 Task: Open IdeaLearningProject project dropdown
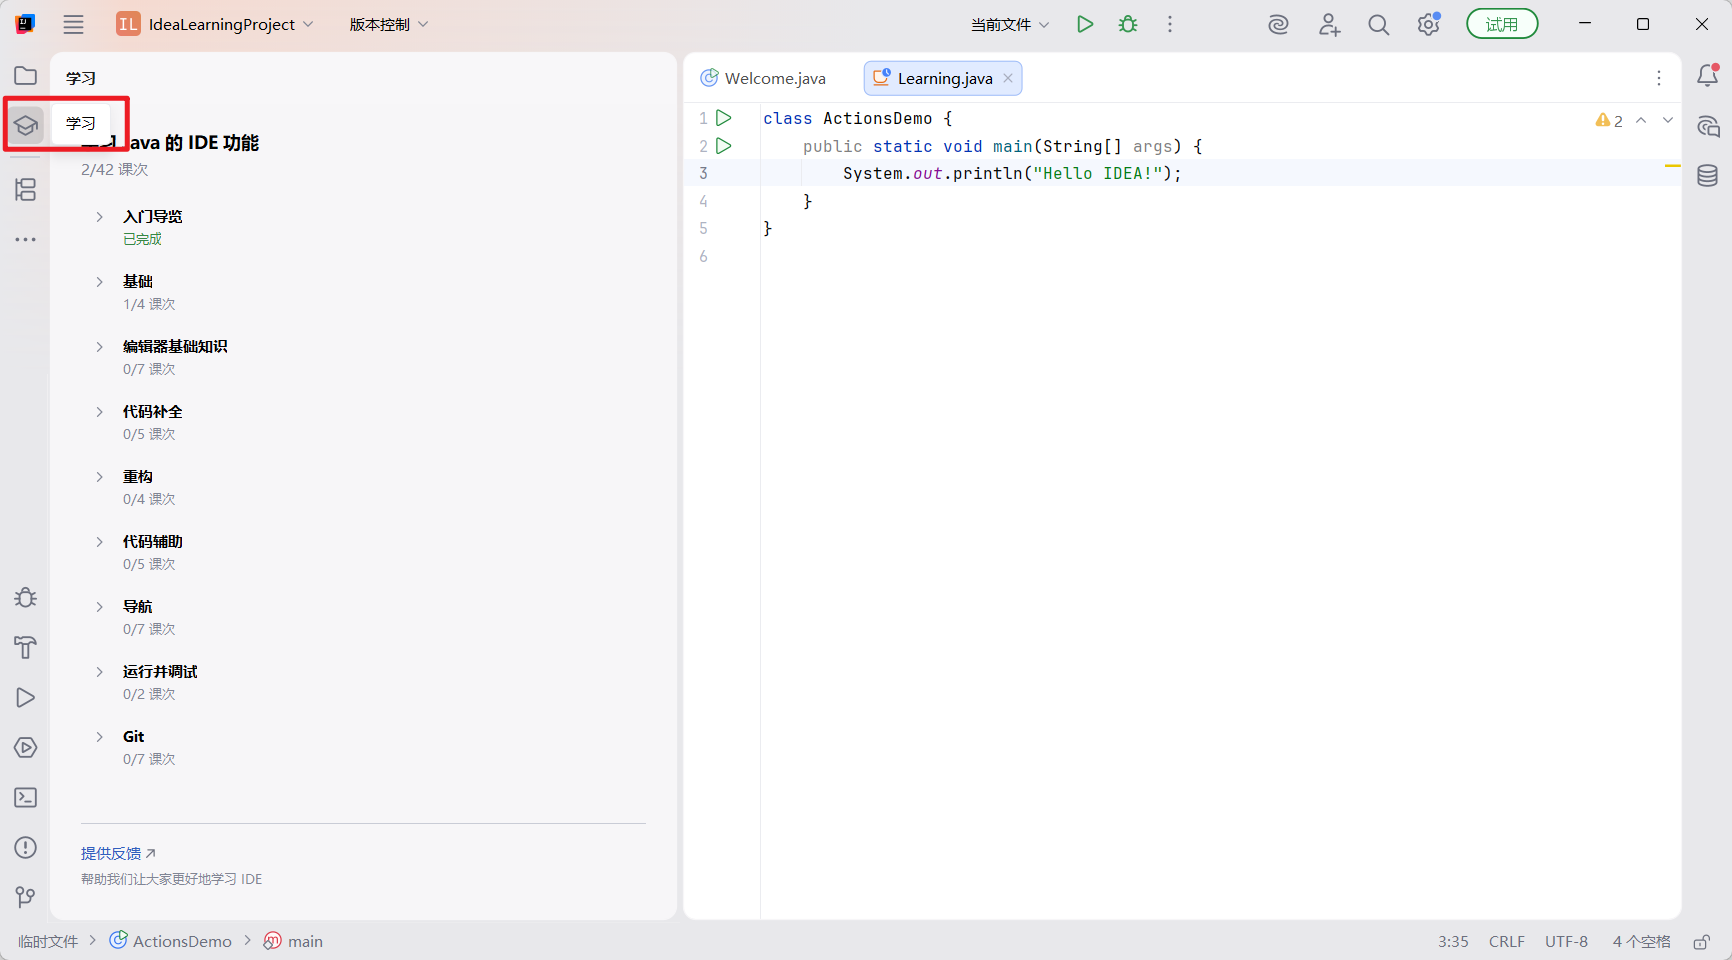coord(215,24)
